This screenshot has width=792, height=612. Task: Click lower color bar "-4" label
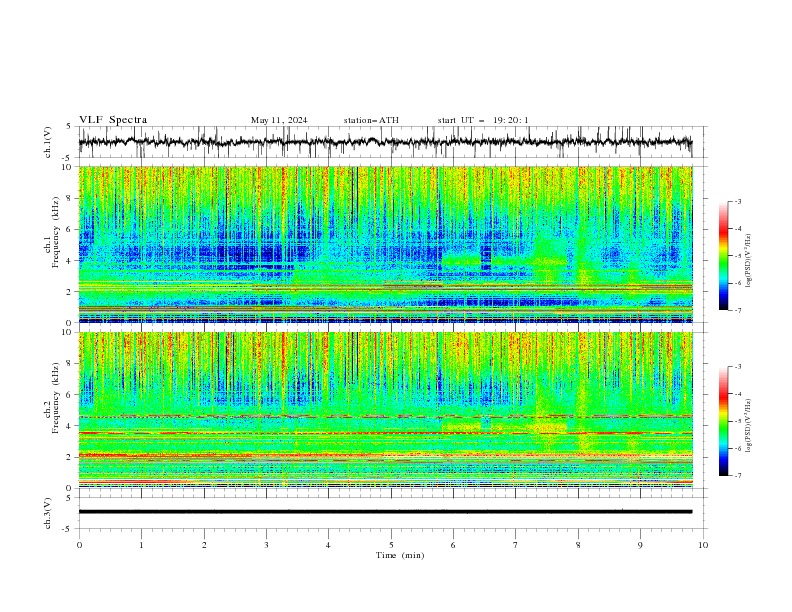[738, 394]
